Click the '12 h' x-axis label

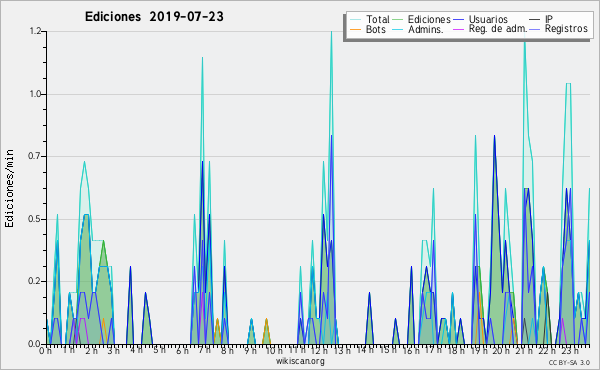tap(319, 351)
